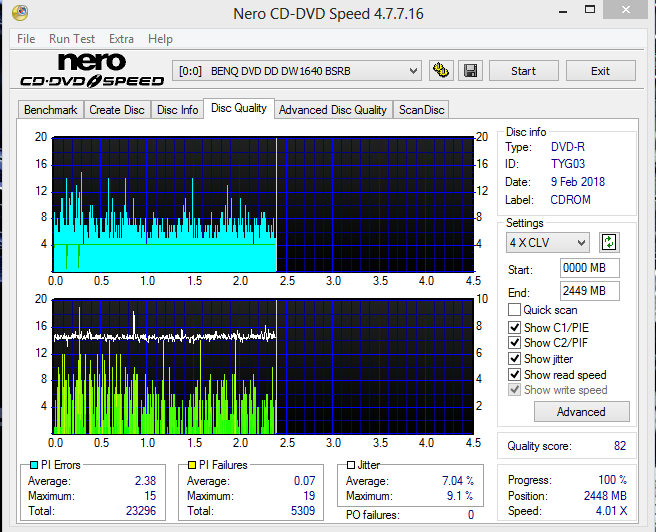
Task: Open the File menu
Action: (26, 39)
